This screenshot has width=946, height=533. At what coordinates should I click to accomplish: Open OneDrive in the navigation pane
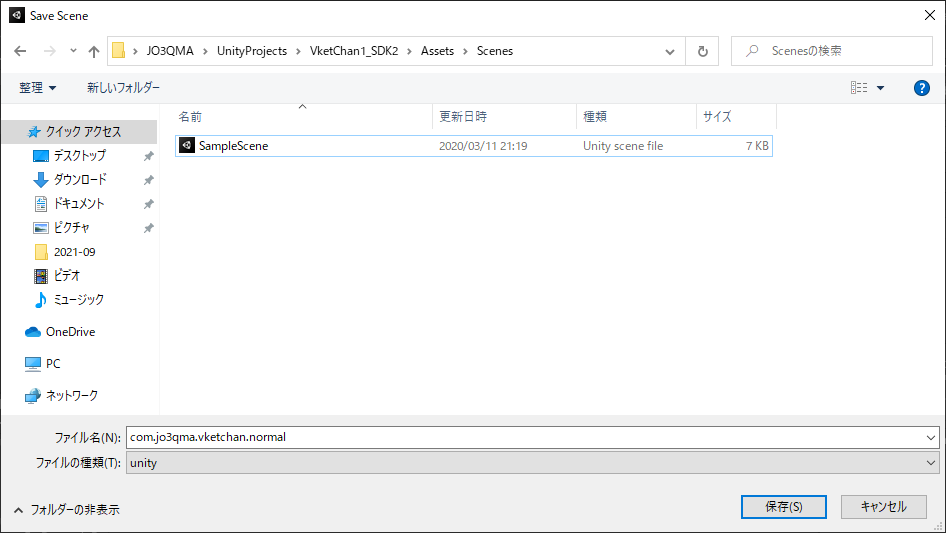pyautogui.click(x=70, y=332)
